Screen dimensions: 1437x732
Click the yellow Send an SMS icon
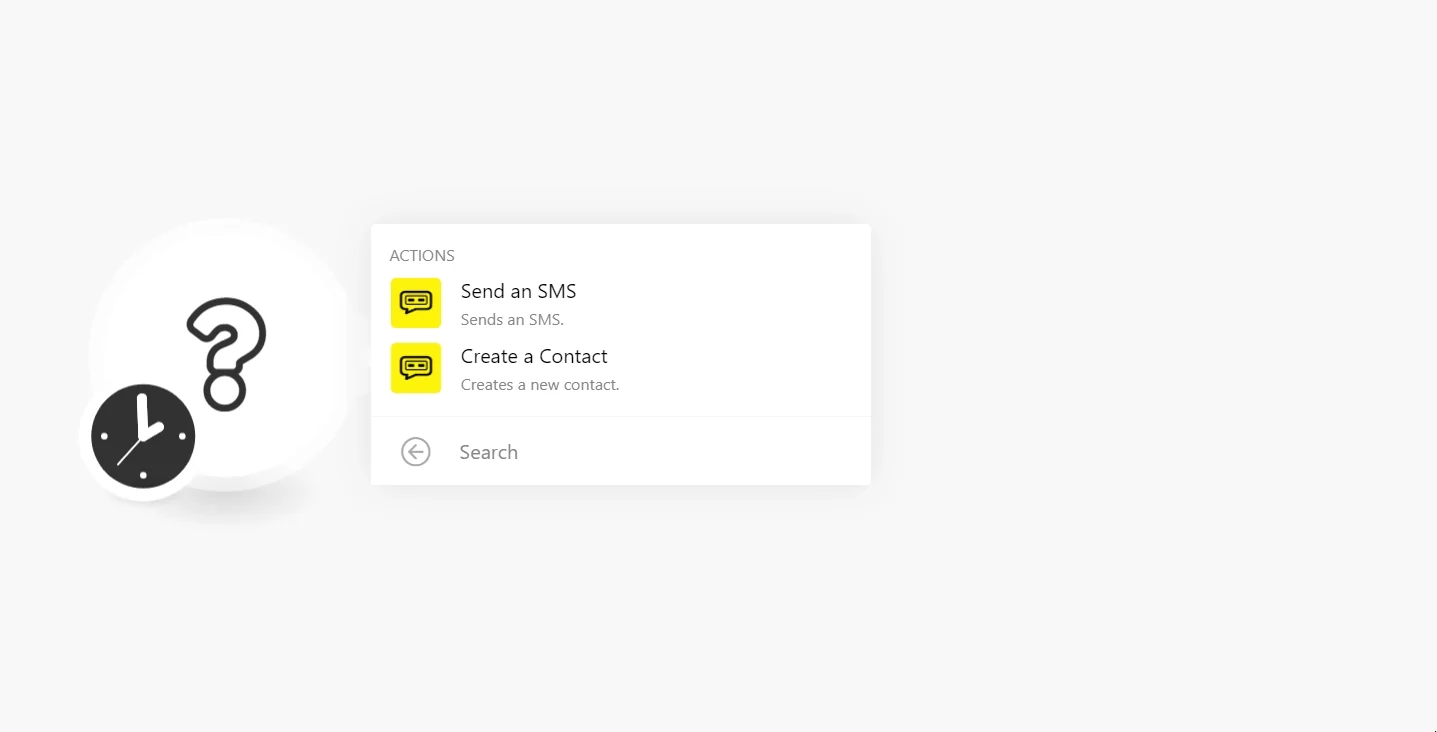(x=416, y=303)
